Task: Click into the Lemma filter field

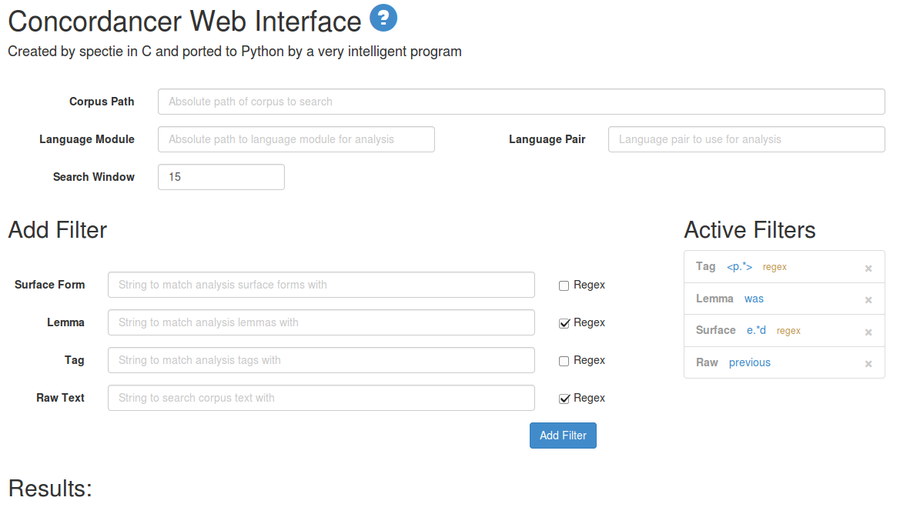Action: 321,323
